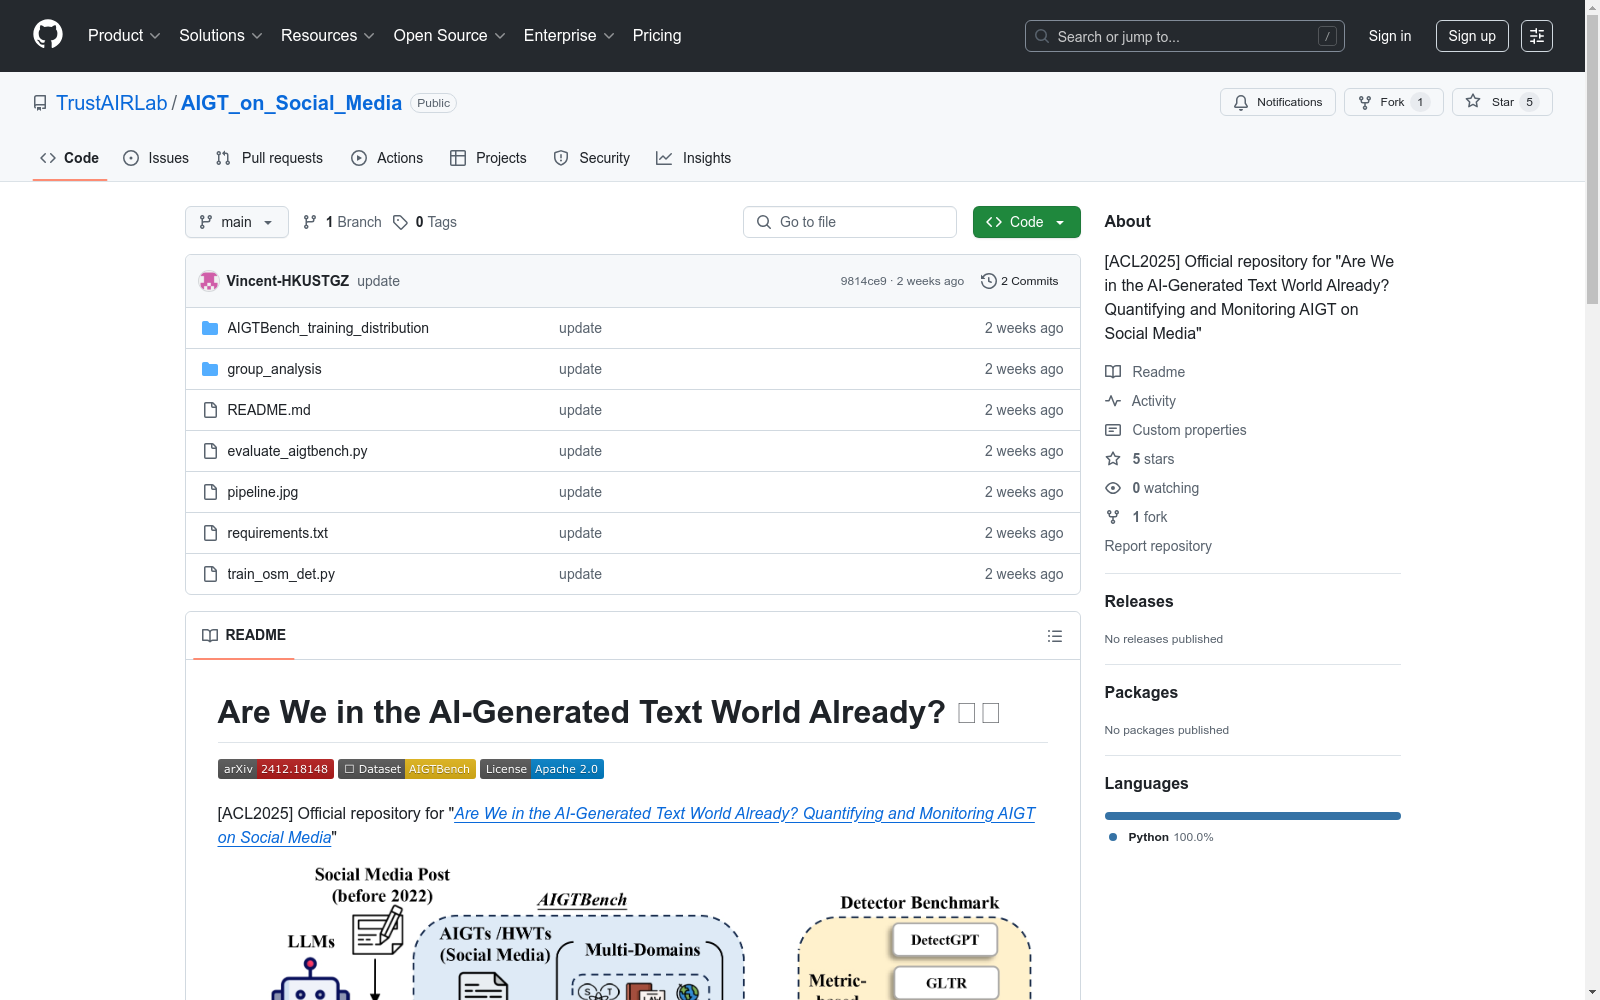Click the Custom properties icon

point(1113,430)
